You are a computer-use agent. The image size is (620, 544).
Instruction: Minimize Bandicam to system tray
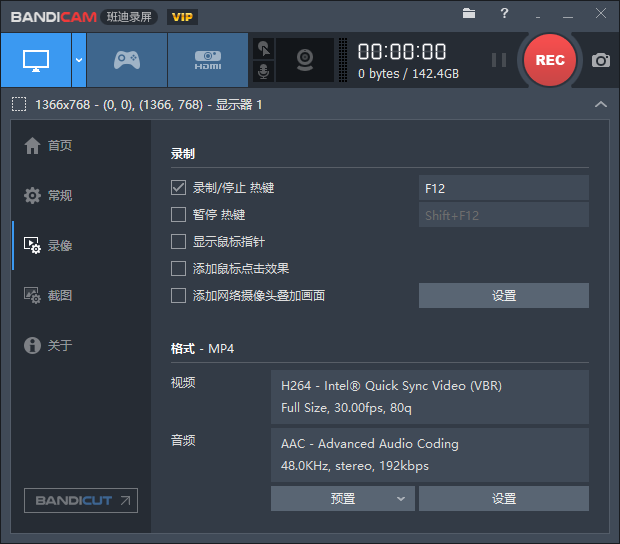point(538,17)
